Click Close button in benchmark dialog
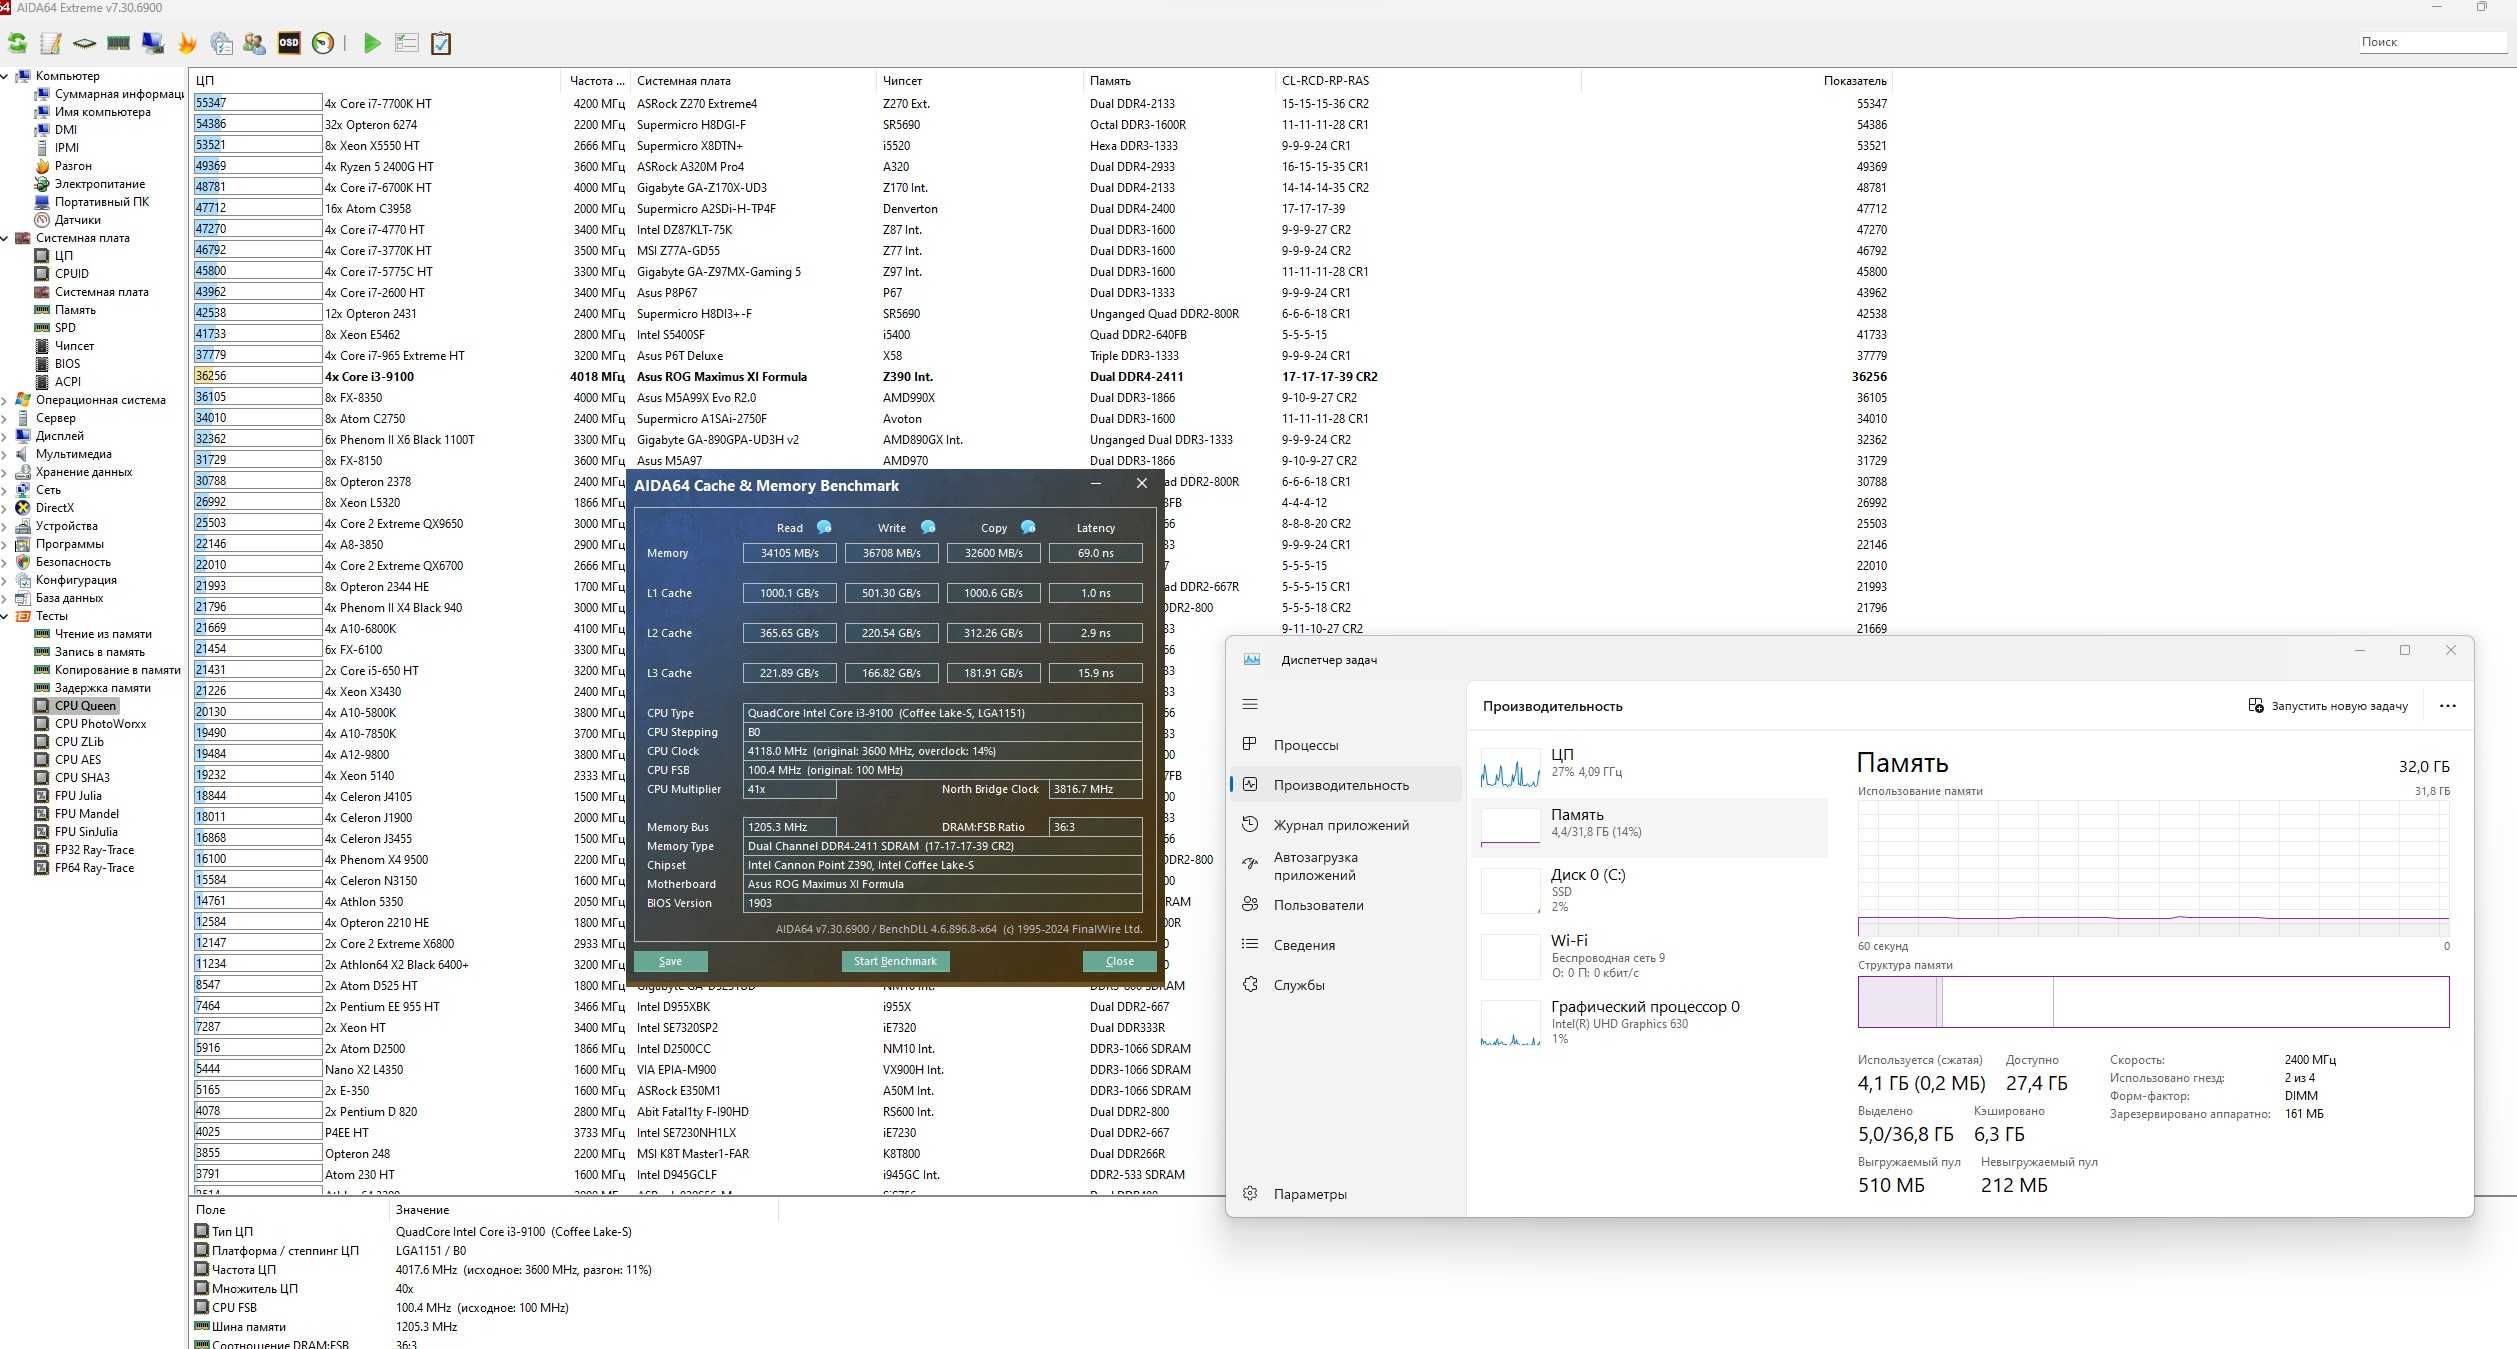The image size is (2517, 1349). [x=1119, y=961]
